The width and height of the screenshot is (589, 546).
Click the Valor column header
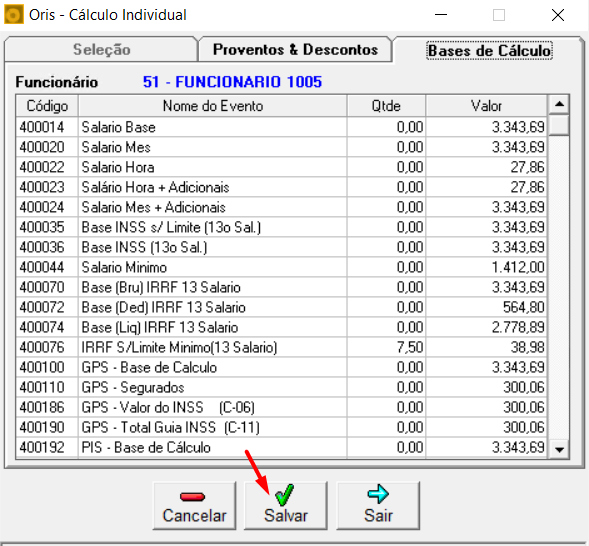click(x=486, y=106)
